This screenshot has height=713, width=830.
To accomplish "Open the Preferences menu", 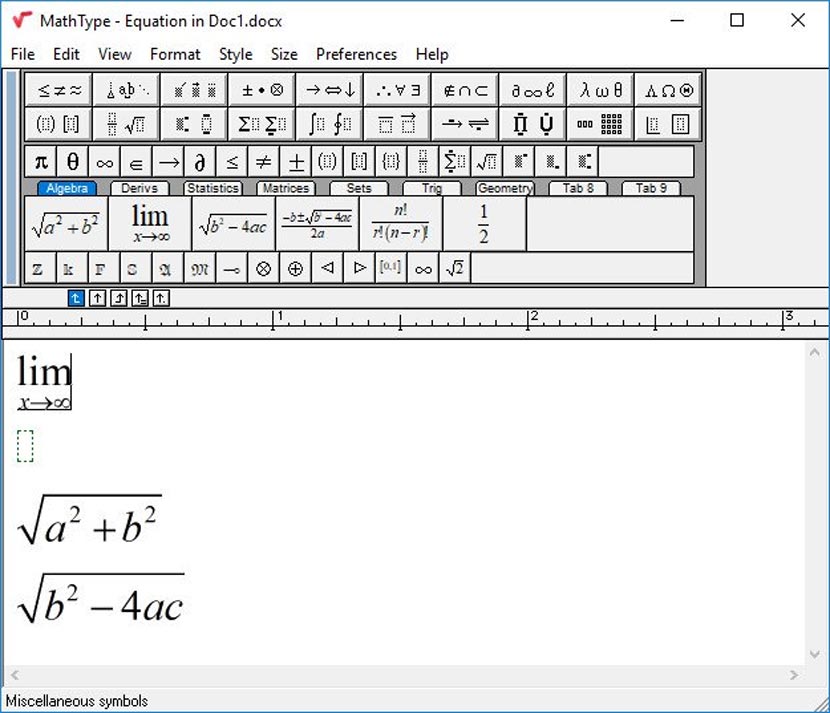I will (x=356, y=54).
